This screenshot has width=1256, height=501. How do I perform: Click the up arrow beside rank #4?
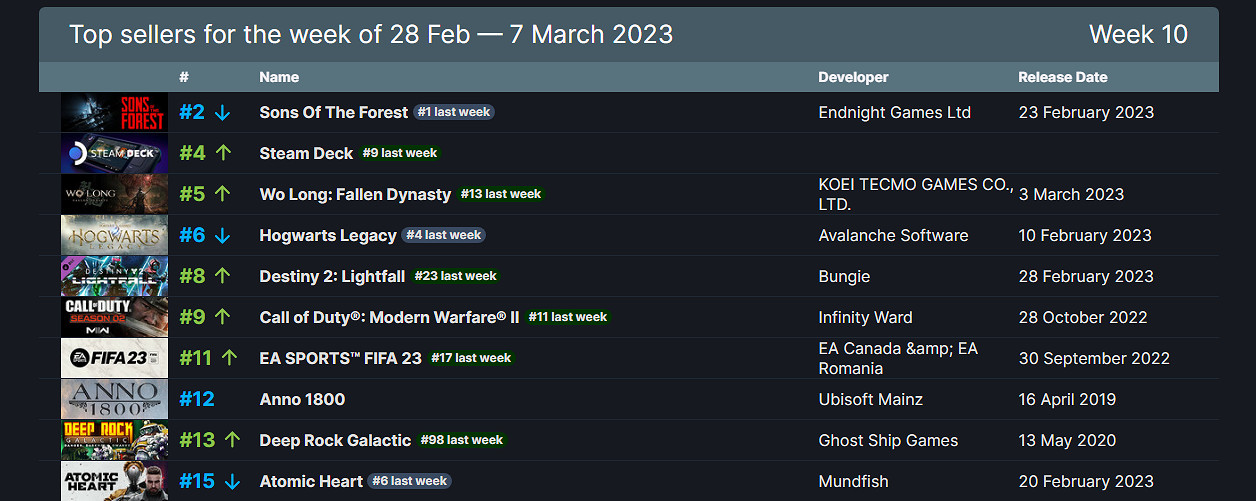pos(222,153)
